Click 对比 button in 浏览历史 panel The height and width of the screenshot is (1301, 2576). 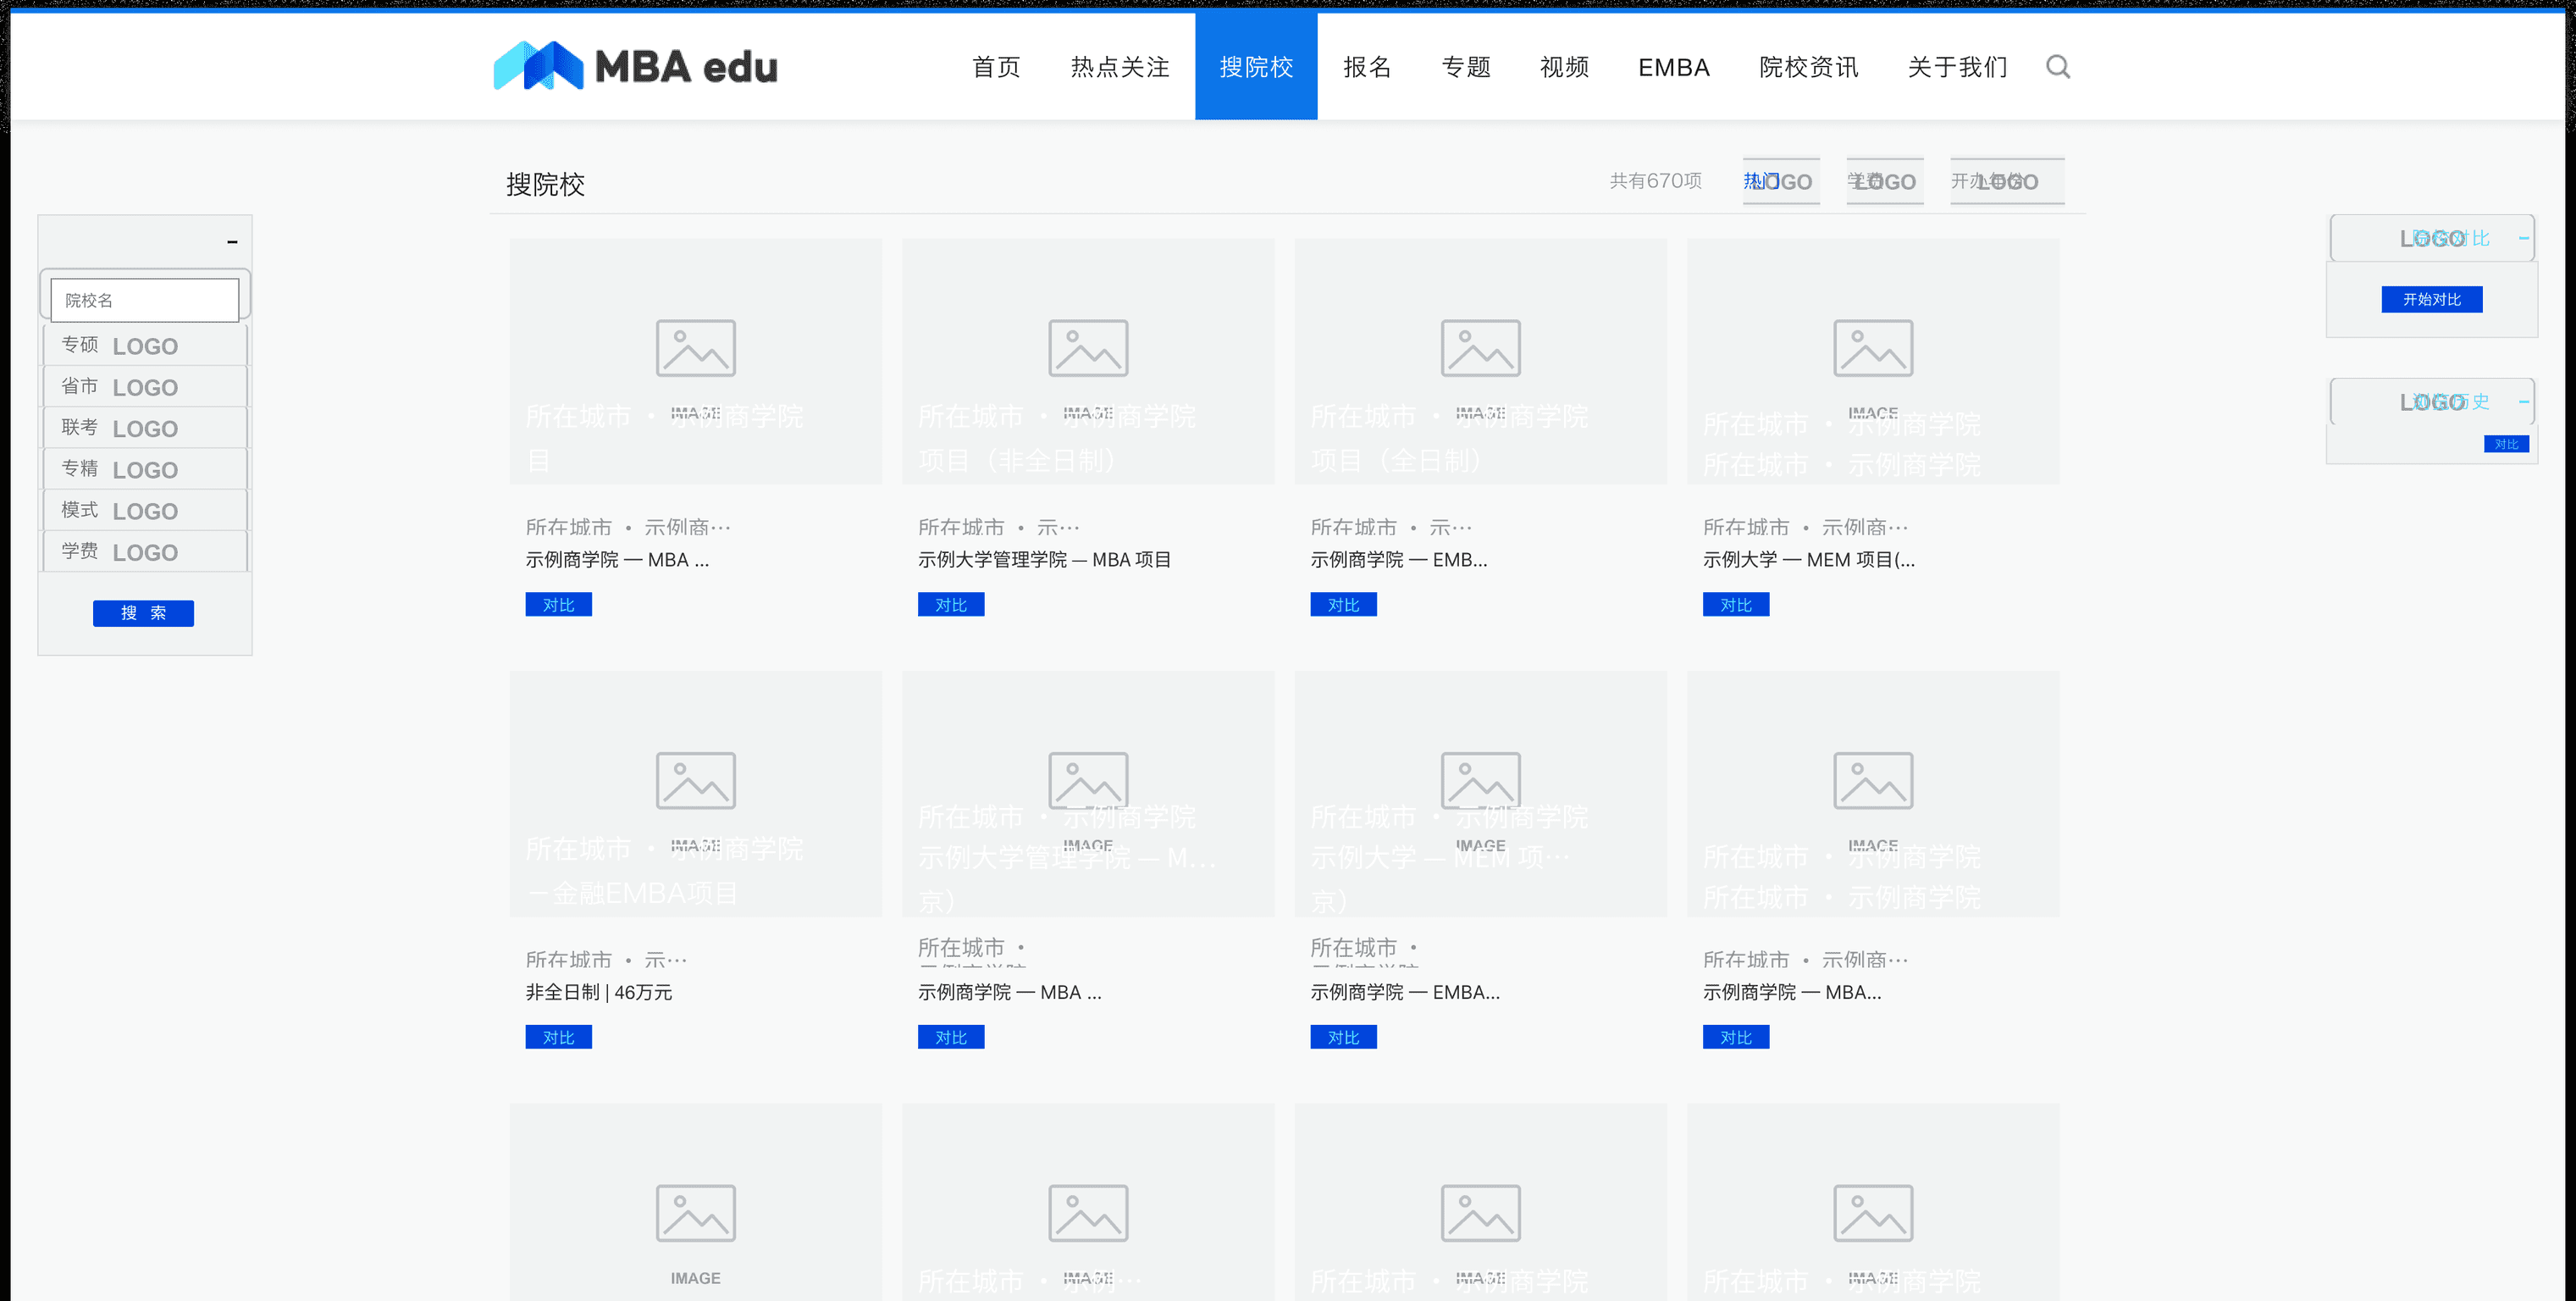[2506, 444]
